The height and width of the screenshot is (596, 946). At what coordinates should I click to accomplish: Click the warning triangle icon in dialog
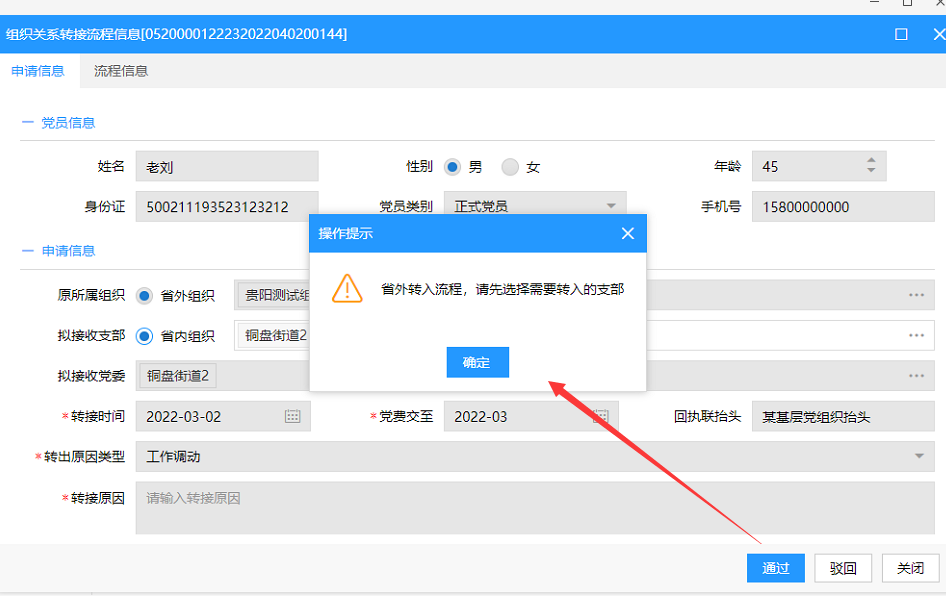347,288
